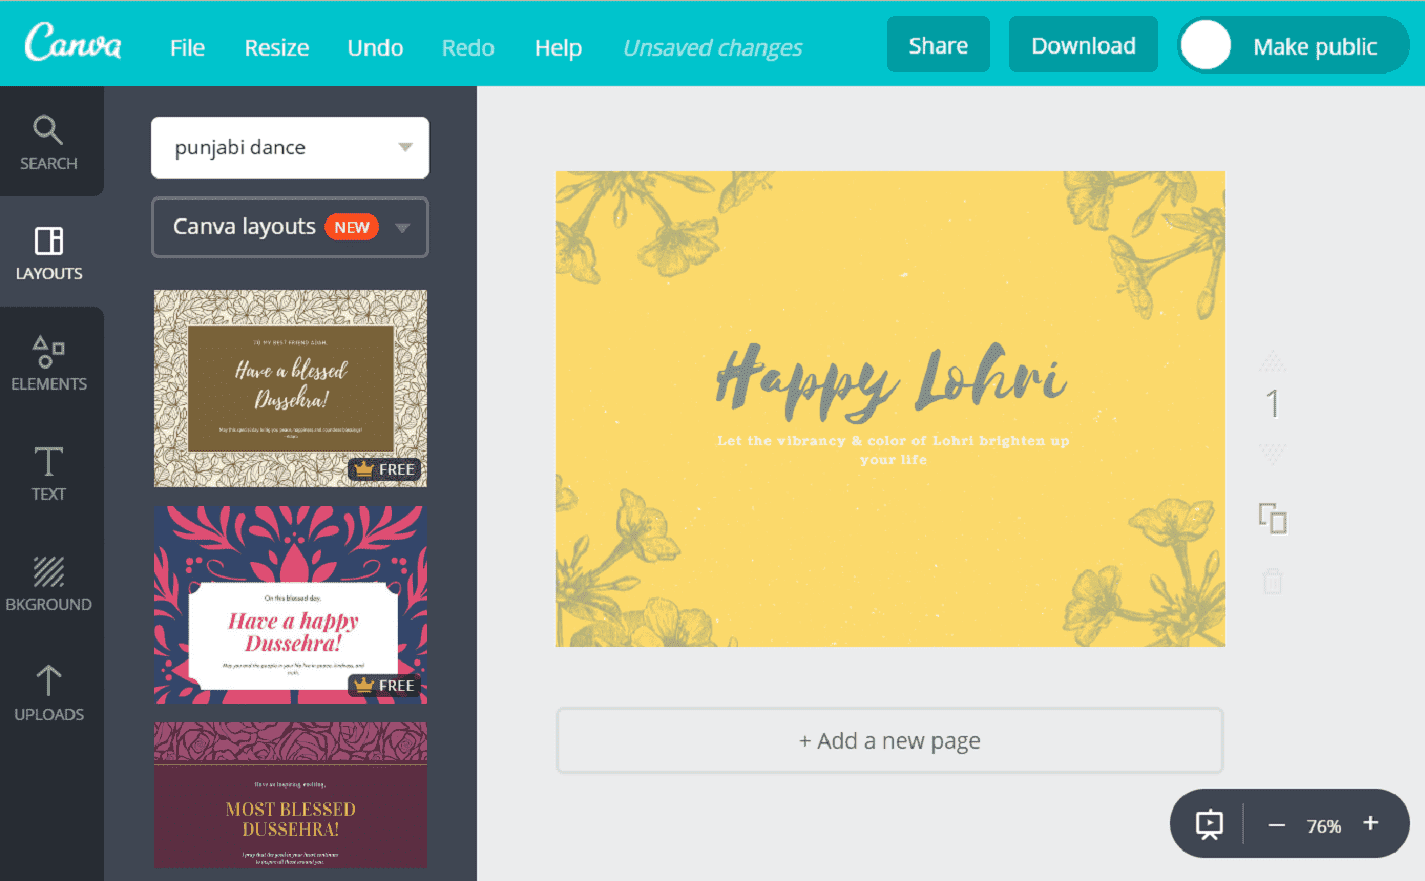Screen dimensions: 1425x881
Task: Click the page number 1 label
Action: point(1272,404)
